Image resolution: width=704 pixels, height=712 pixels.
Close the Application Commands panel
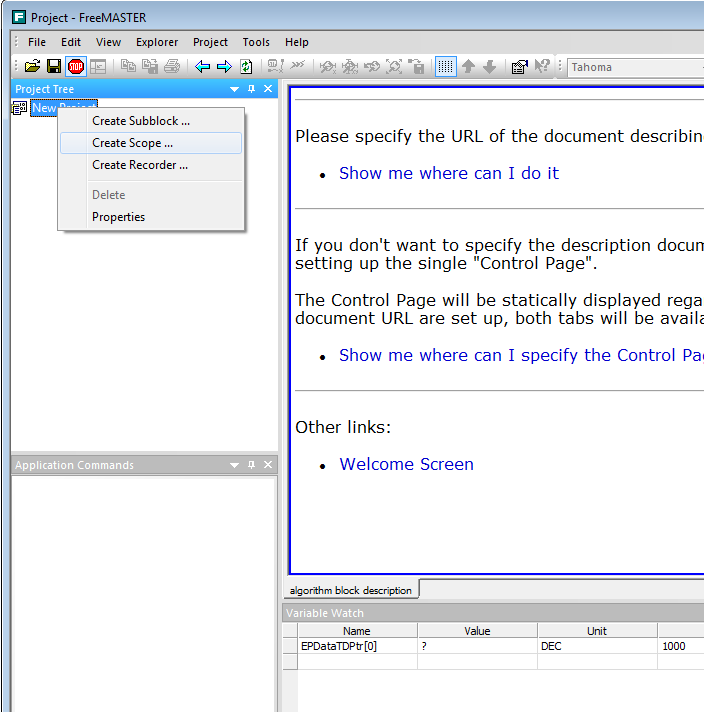[268, 465]
